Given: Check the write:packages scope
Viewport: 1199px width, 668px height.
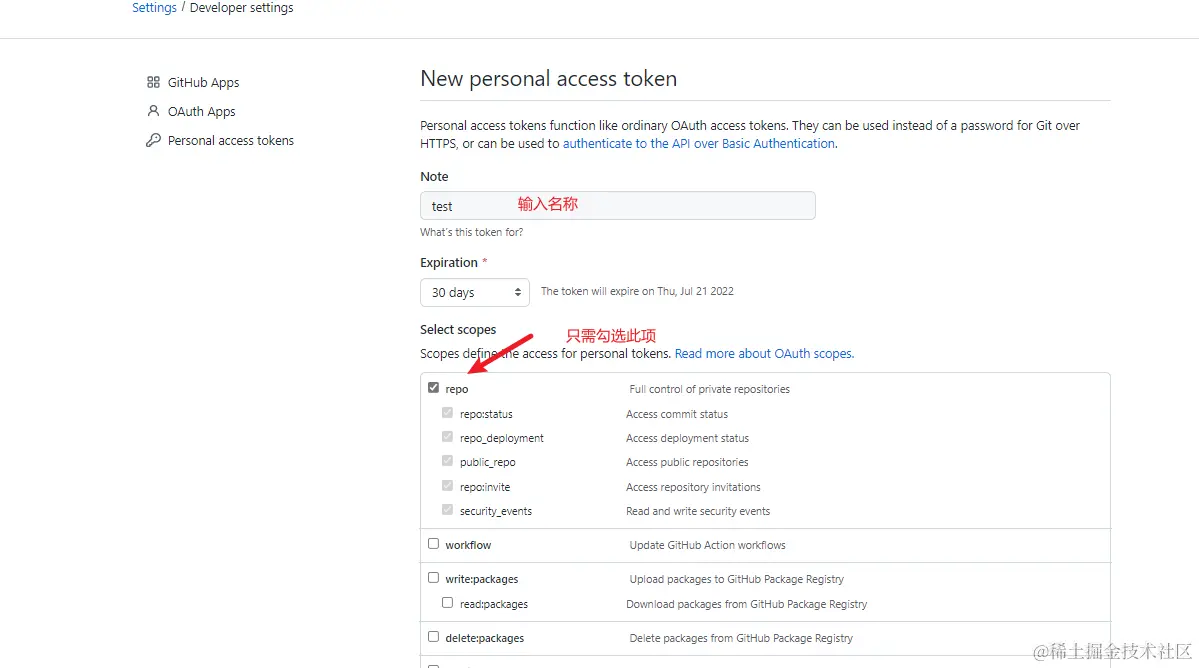Looking at the screenshot, I should point(434,577).
